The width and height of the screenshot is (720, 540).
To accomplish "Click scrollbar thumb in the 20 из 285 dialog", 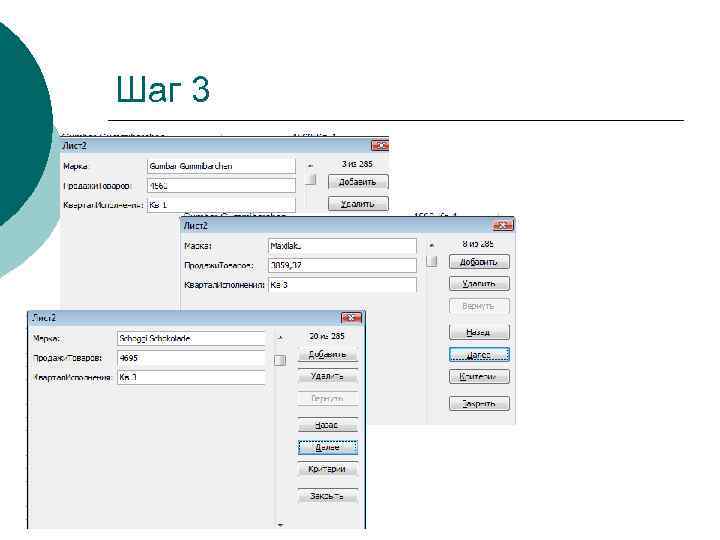I will pyautogui.click(x=280, y=360).
